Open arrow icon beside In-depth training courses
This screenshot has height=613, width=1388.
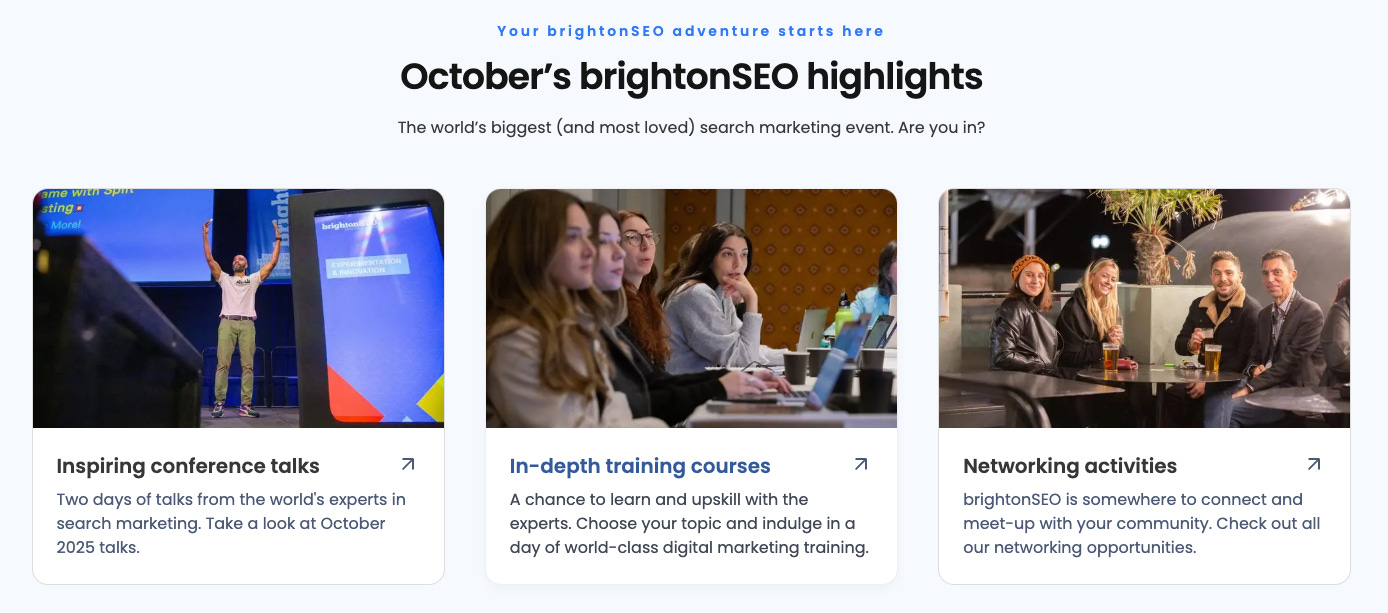(x=861, y=464)
